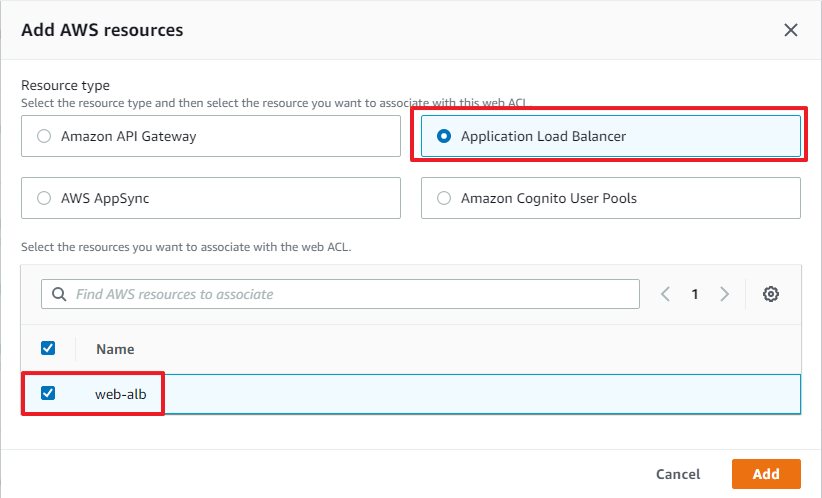Select Amazon API Gateway resource type

(211, 136)
